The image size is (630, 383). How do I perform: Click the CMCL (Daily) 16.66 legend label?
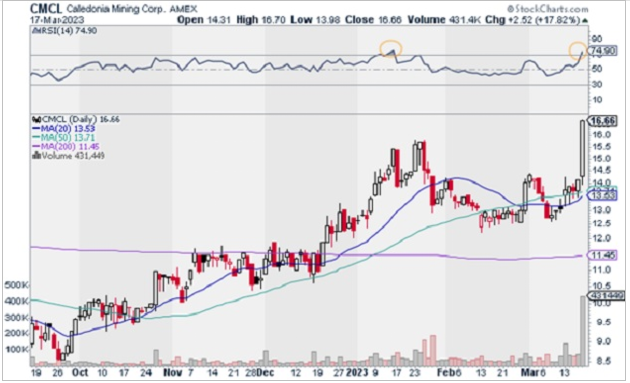click(x=76, y=119)
